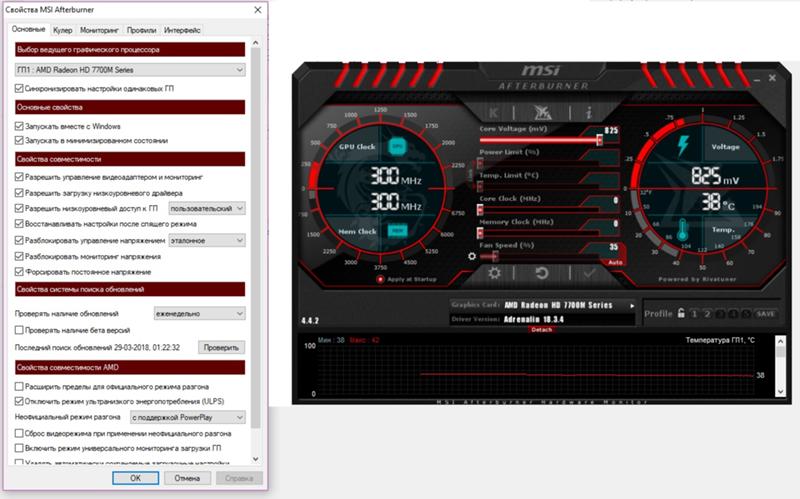Open the ГП1: AMD Radeon HD 7700M dropdown
This screenshot has width=800, height=499.
coord(130,70)
